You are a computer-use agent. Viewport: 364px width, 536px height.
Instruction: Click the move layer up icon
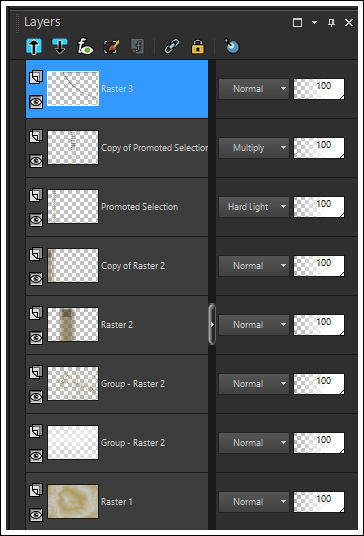click(x=34, y=46)
